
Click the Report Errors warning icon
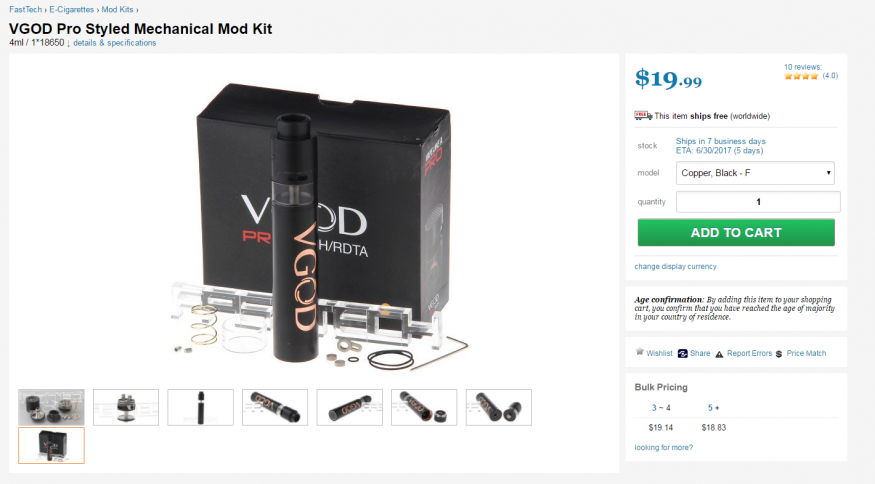click(x=719, y=354)
